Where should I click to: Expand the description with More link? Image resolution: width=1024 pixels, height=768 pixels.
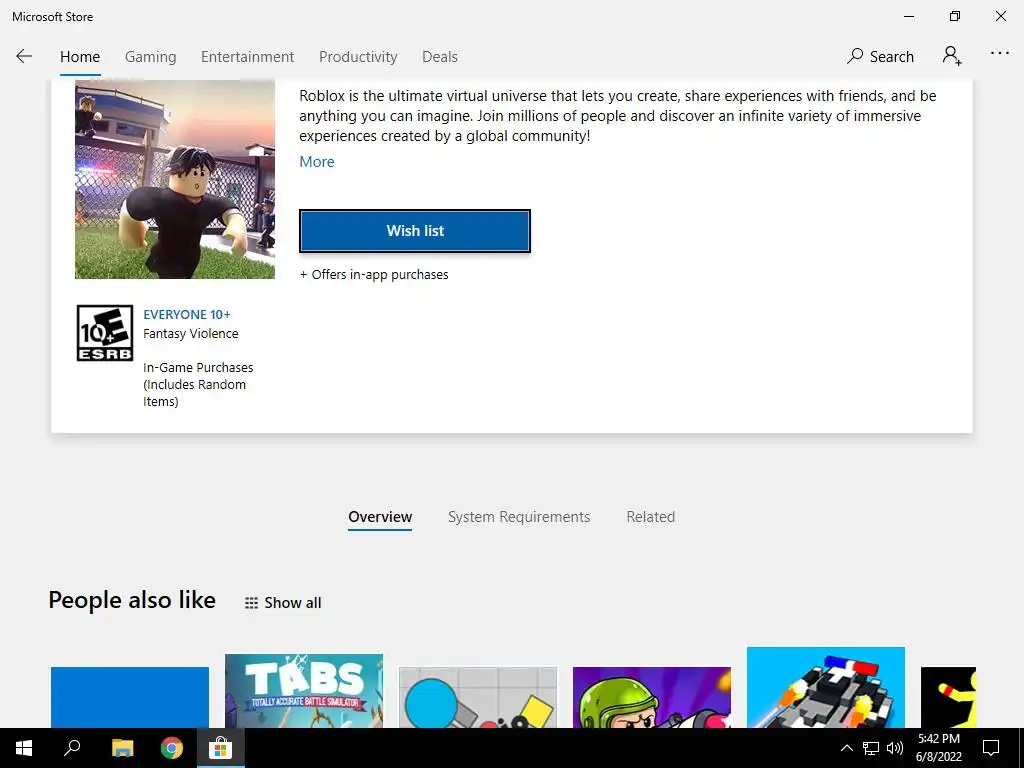317,161
